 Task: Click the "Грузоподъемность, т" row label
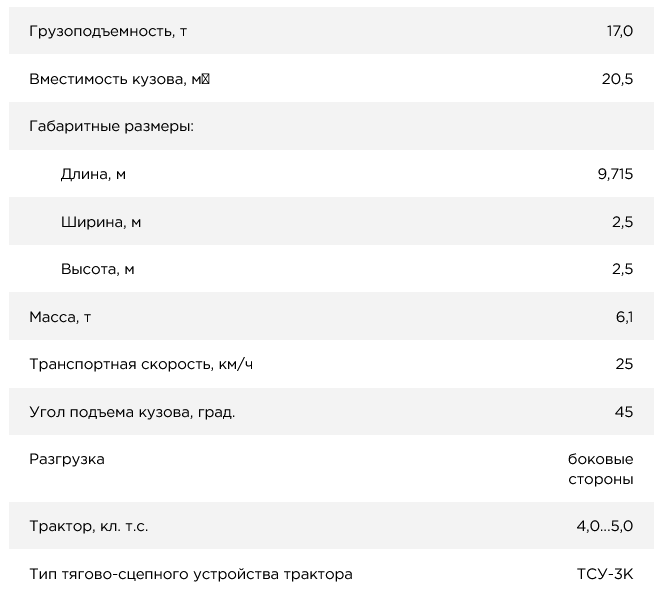click(108, 31)
